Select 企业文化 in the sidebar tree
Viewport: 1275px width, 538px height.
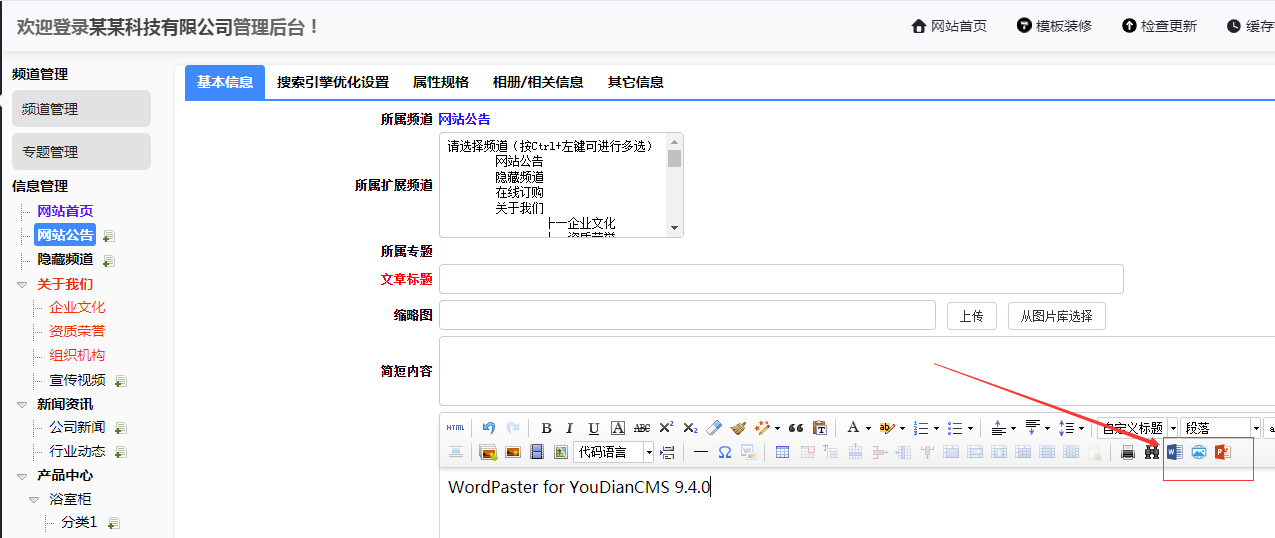pos(77,308)
